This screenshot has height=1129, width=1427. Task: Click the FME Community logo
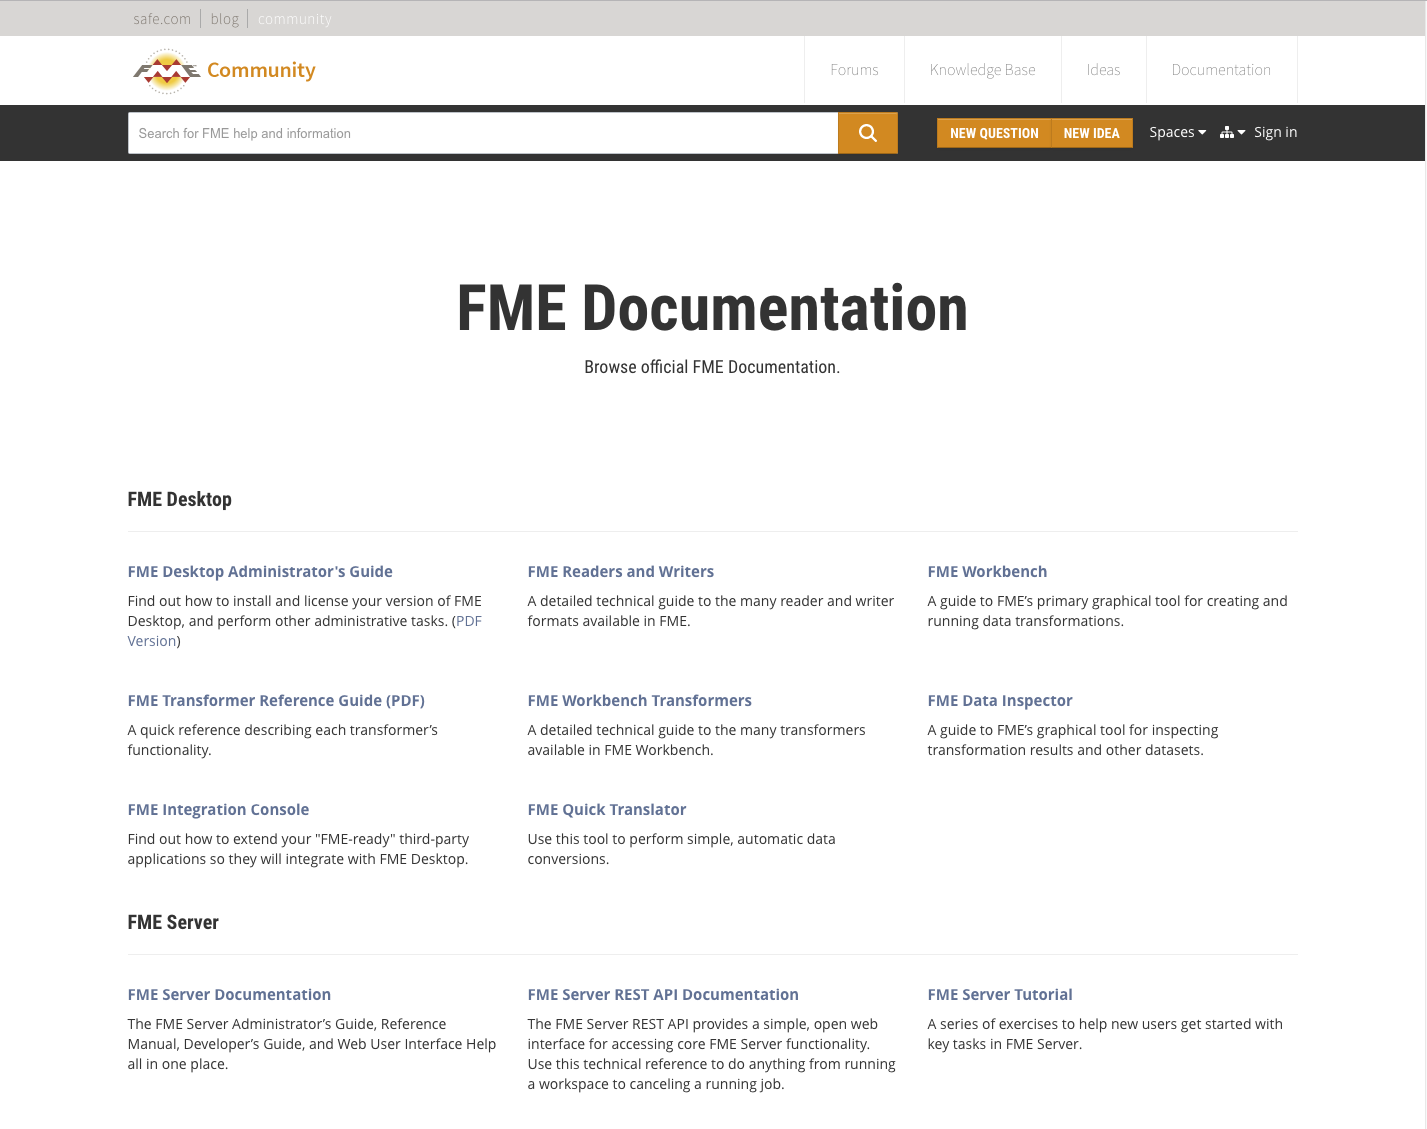pyautogui.click(x=224, y=70)
